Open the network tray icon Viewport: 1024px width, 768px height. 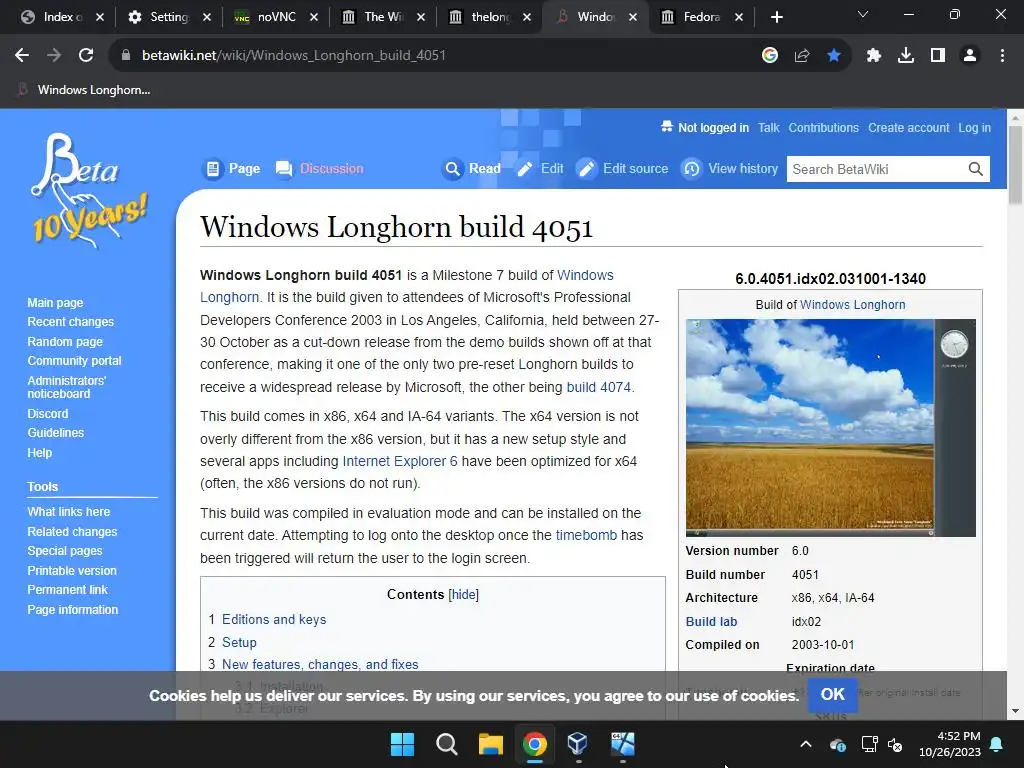tap(869, 744)
